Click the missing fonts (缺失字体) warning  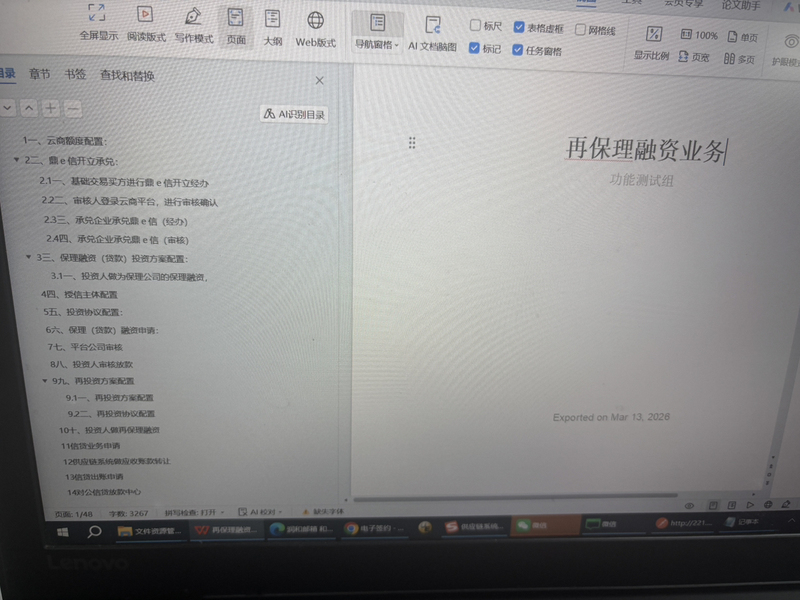click(x=323, y=511)
